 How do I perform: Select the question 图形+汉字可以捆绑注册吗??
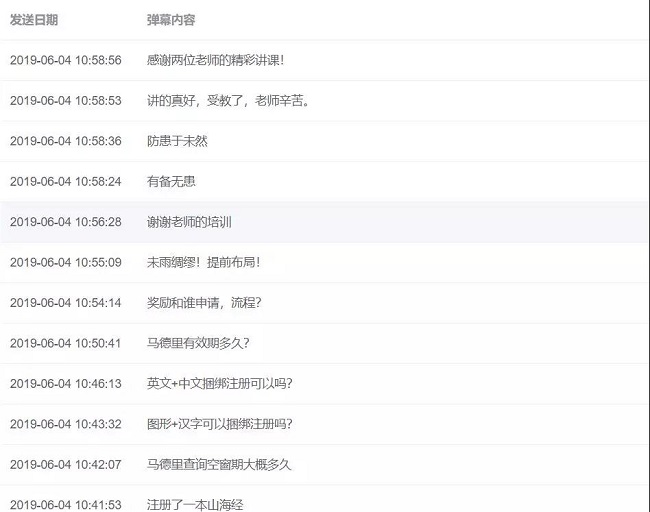coord(219,424)
